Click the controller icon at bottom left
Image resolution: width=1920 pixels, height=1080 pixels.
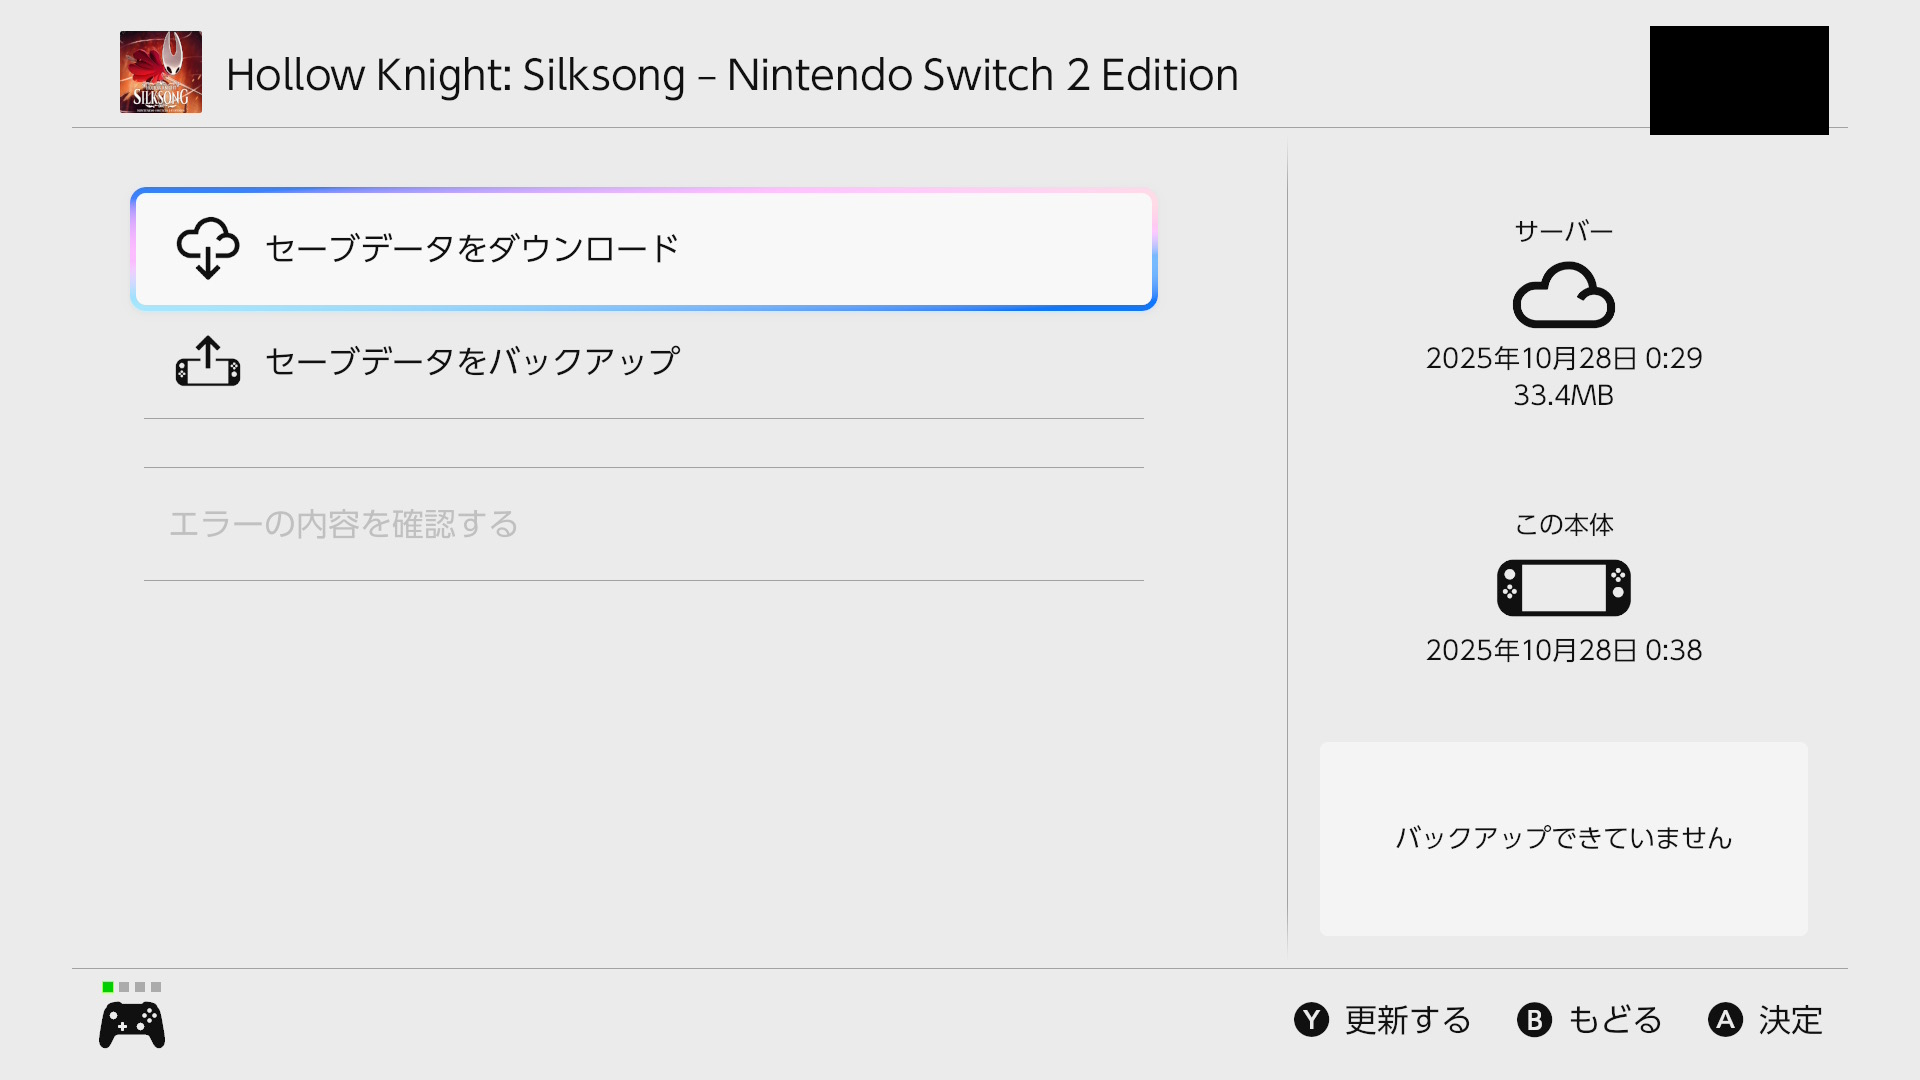pyautogui.click(x=132, y=1025)
